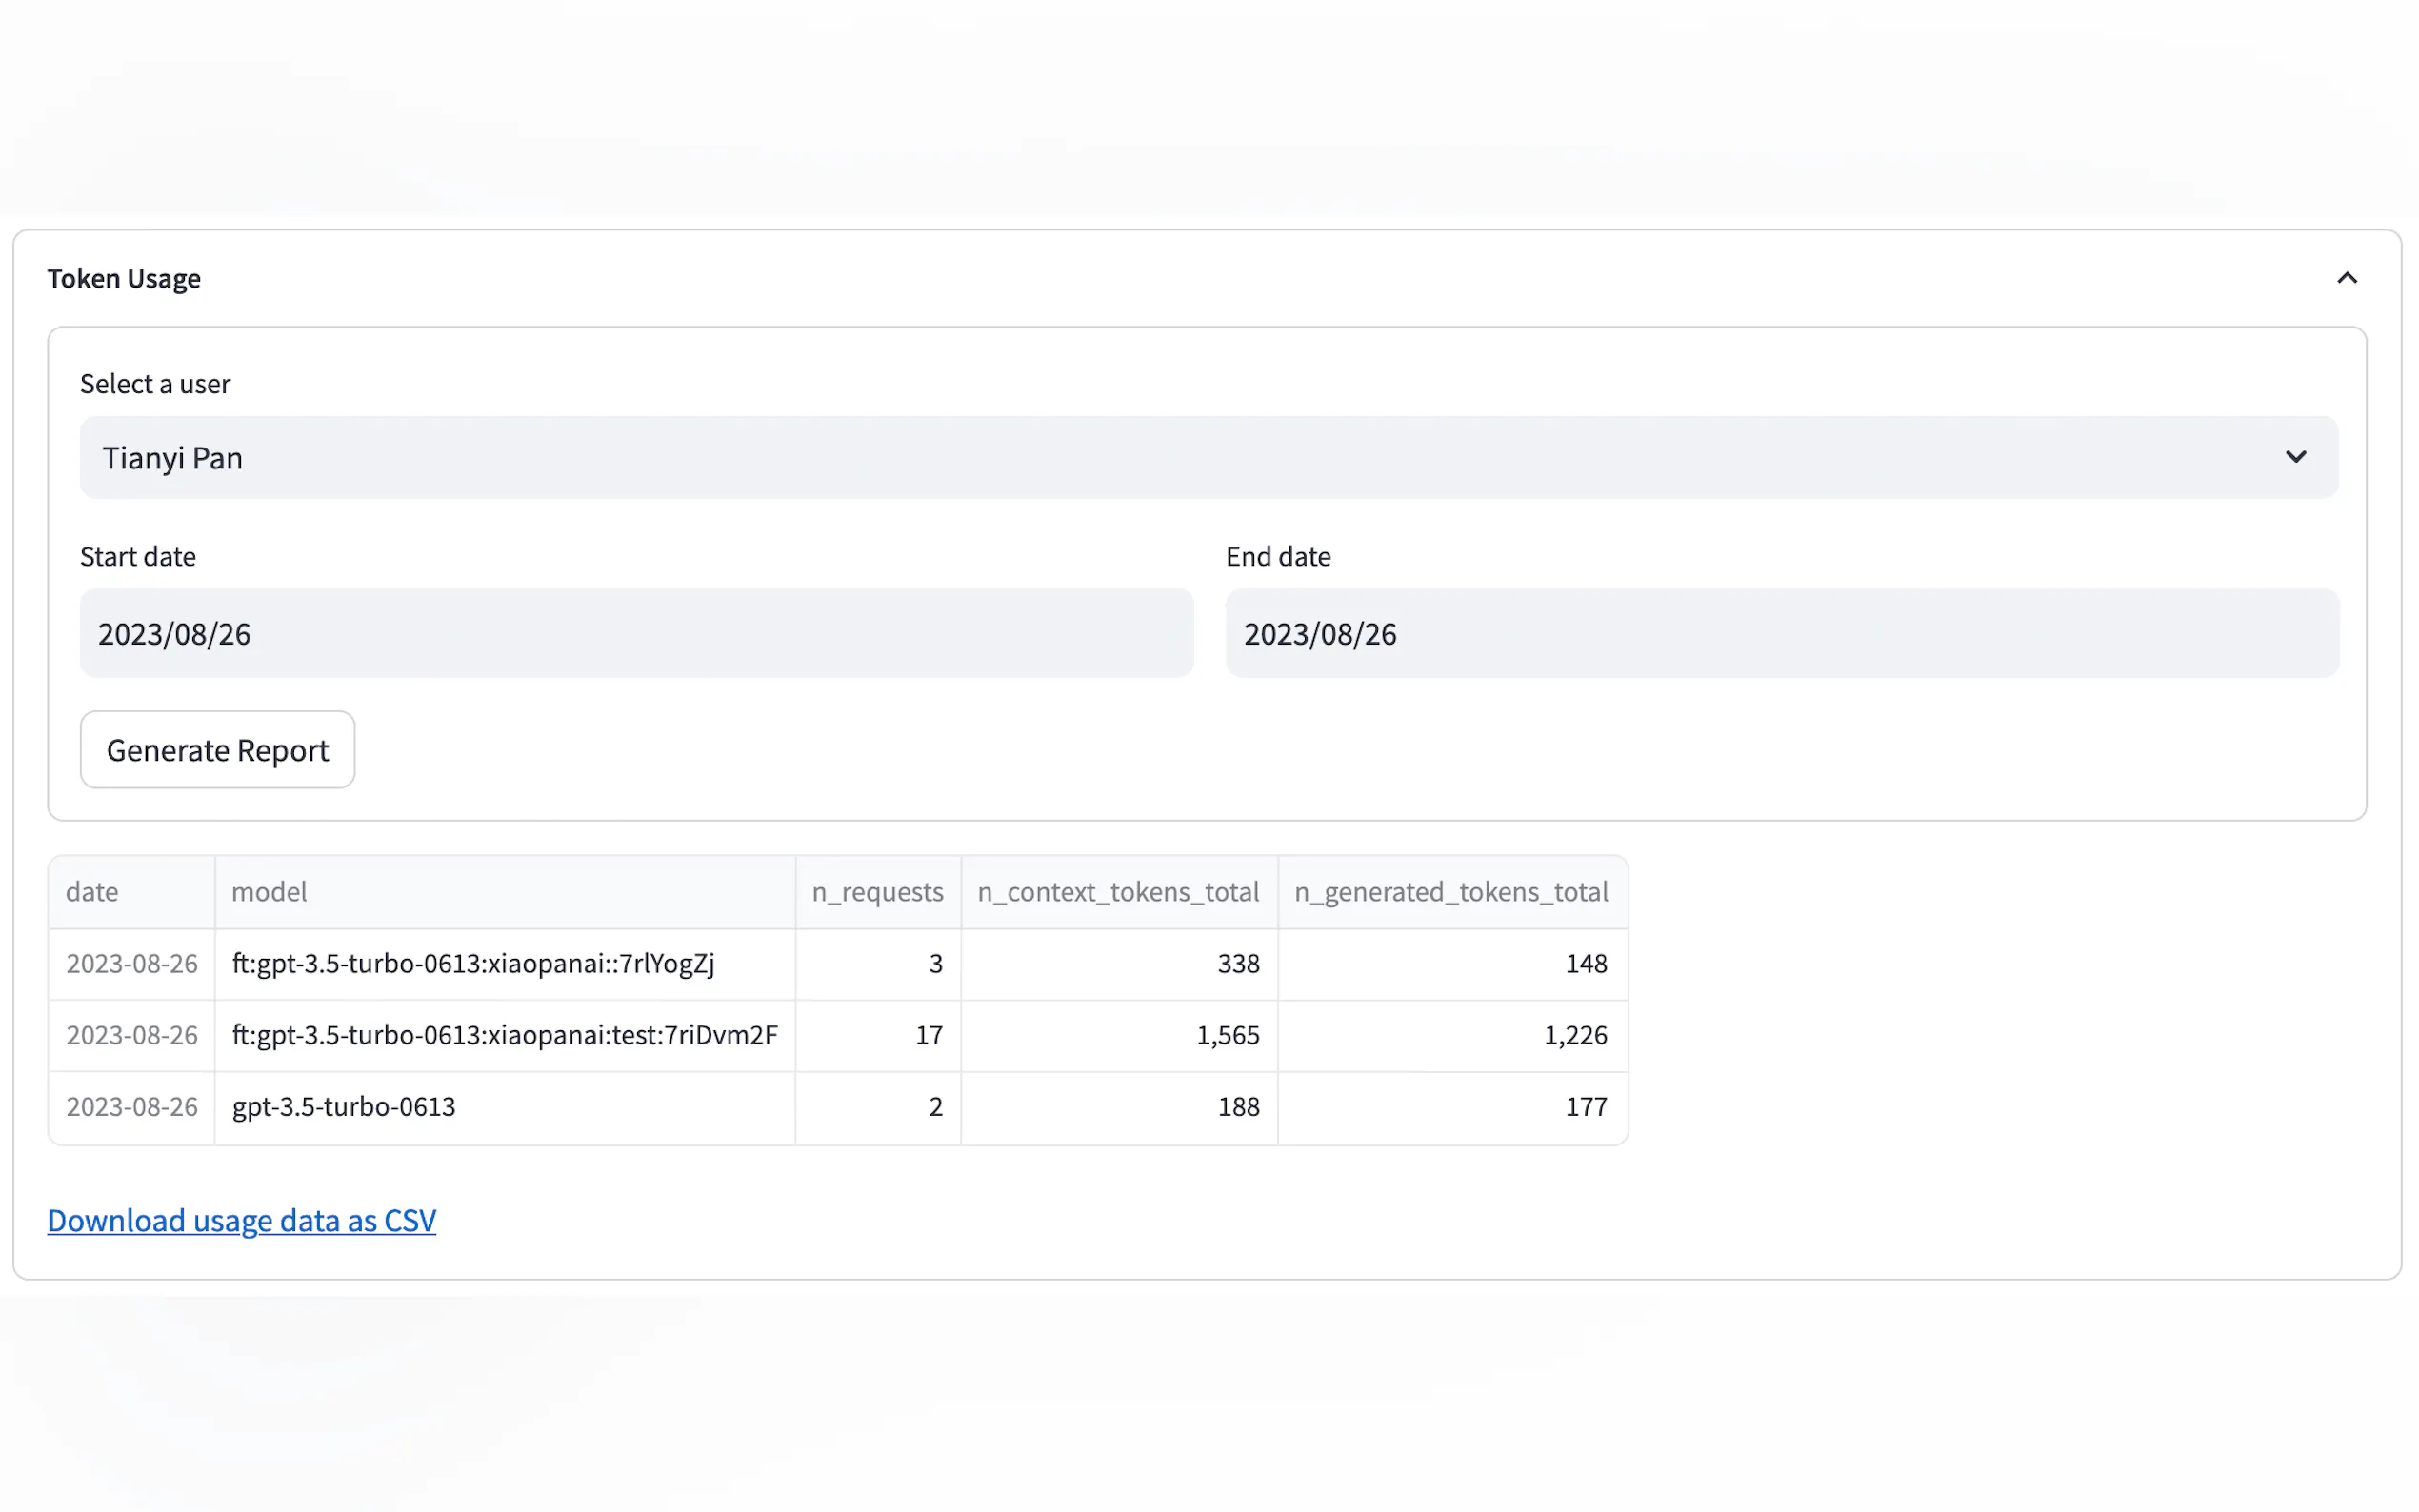This screenshot has height=1512, width=2419.
Task: Select the Start date field
Action: 636,633
